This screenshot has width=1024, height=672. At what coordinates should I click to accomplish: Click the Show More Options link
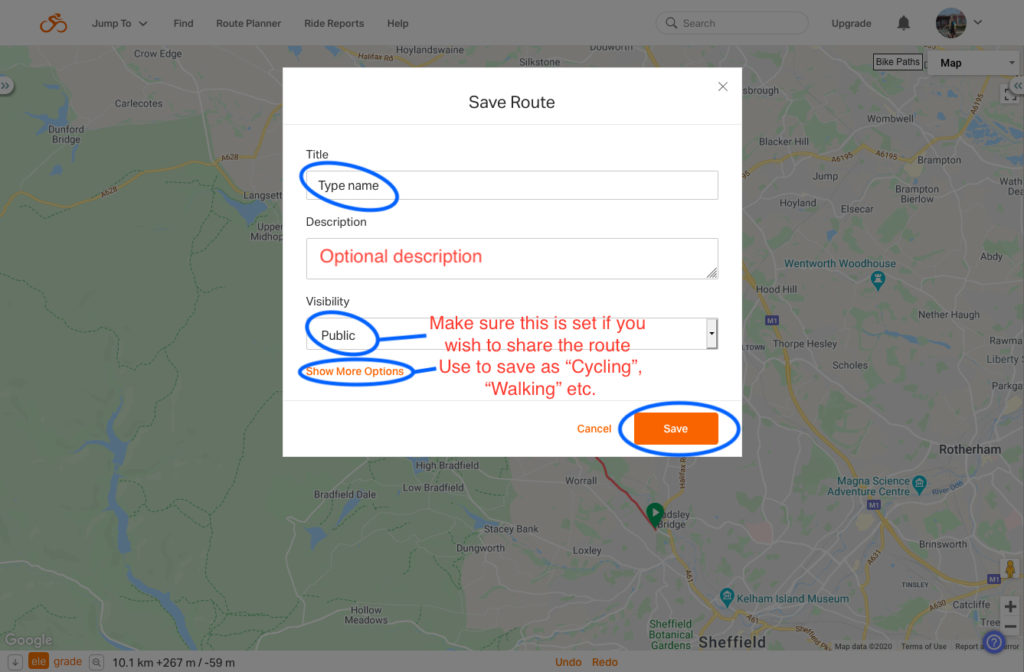[x=355, y=371]
